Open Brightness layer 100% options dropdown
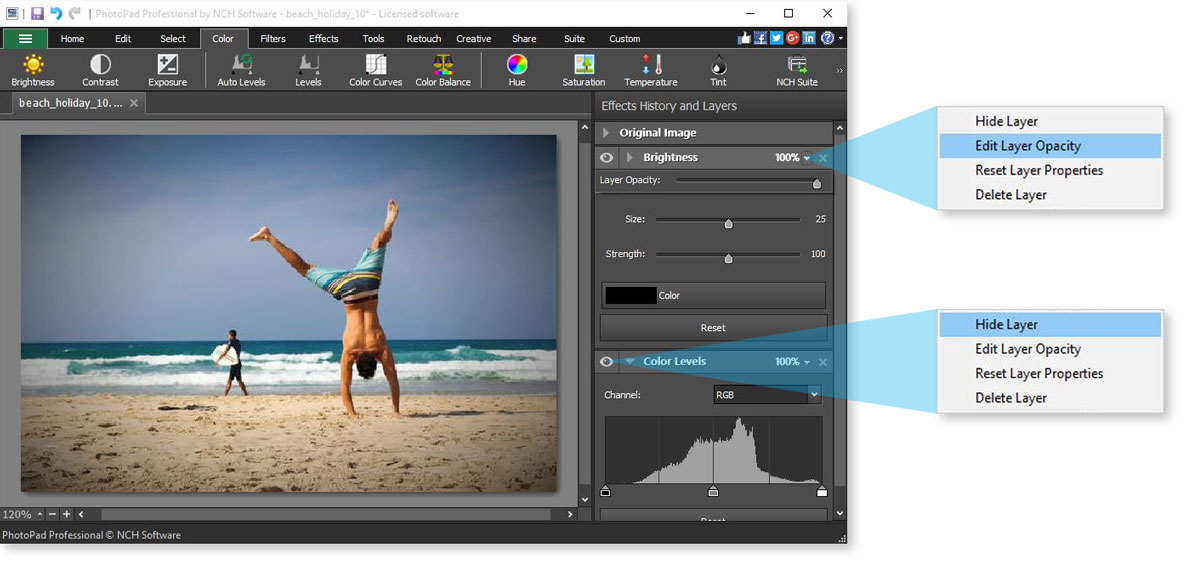This screenshot has width=1186, height=562. click(807, 158)
